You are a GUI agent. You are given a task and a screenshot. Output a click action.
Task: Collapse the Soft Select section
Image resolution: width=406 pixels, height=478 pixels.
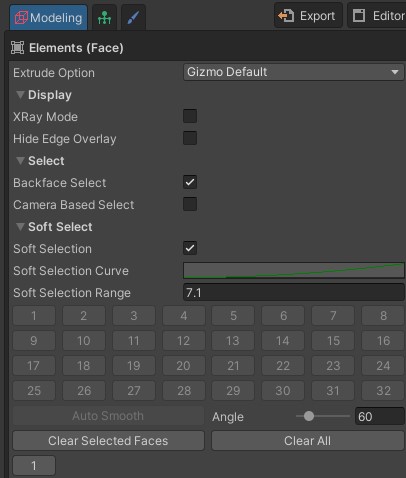(x=20, y=227)
